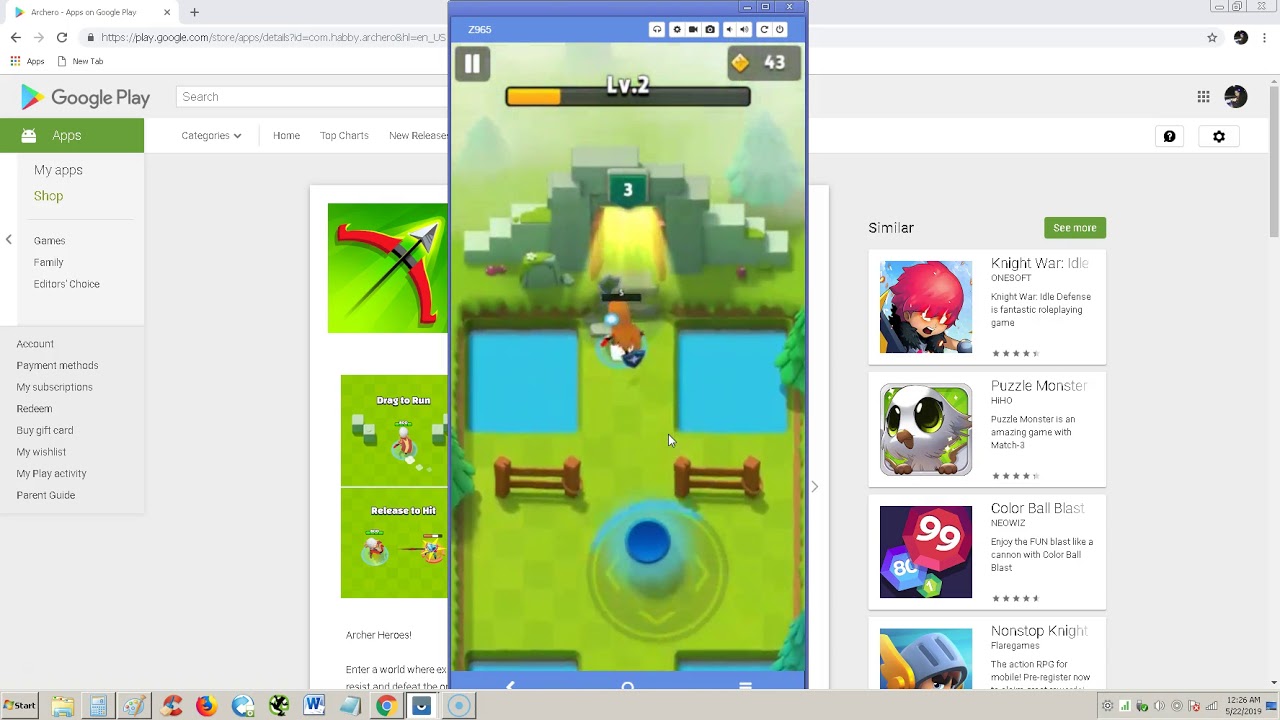The image size is (1280, 720).
Task: Open My apps in the sidebar
Action: tap(58, 170)
